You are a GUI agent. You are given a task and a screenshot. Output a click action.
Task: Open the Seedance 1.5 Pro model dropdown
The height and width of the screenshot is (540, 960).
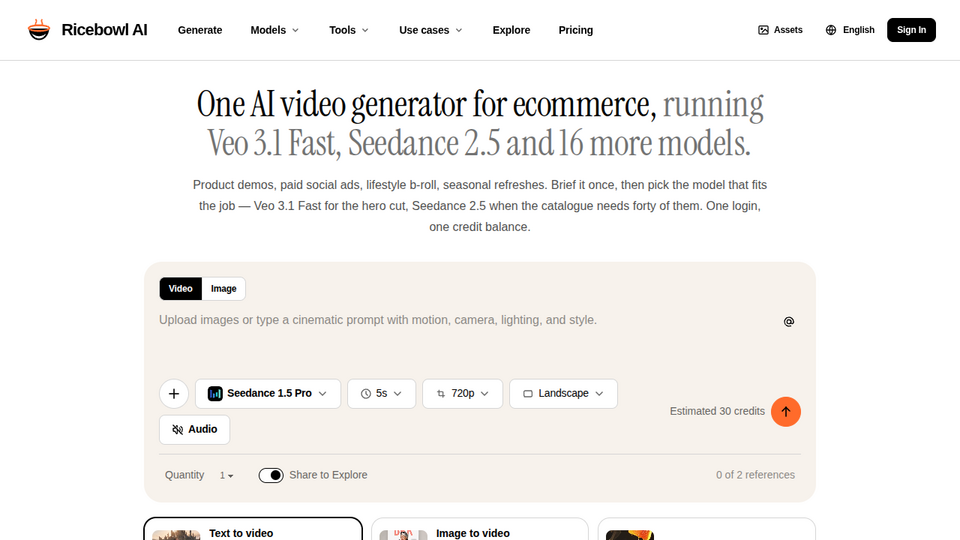[x=268, y=394]
